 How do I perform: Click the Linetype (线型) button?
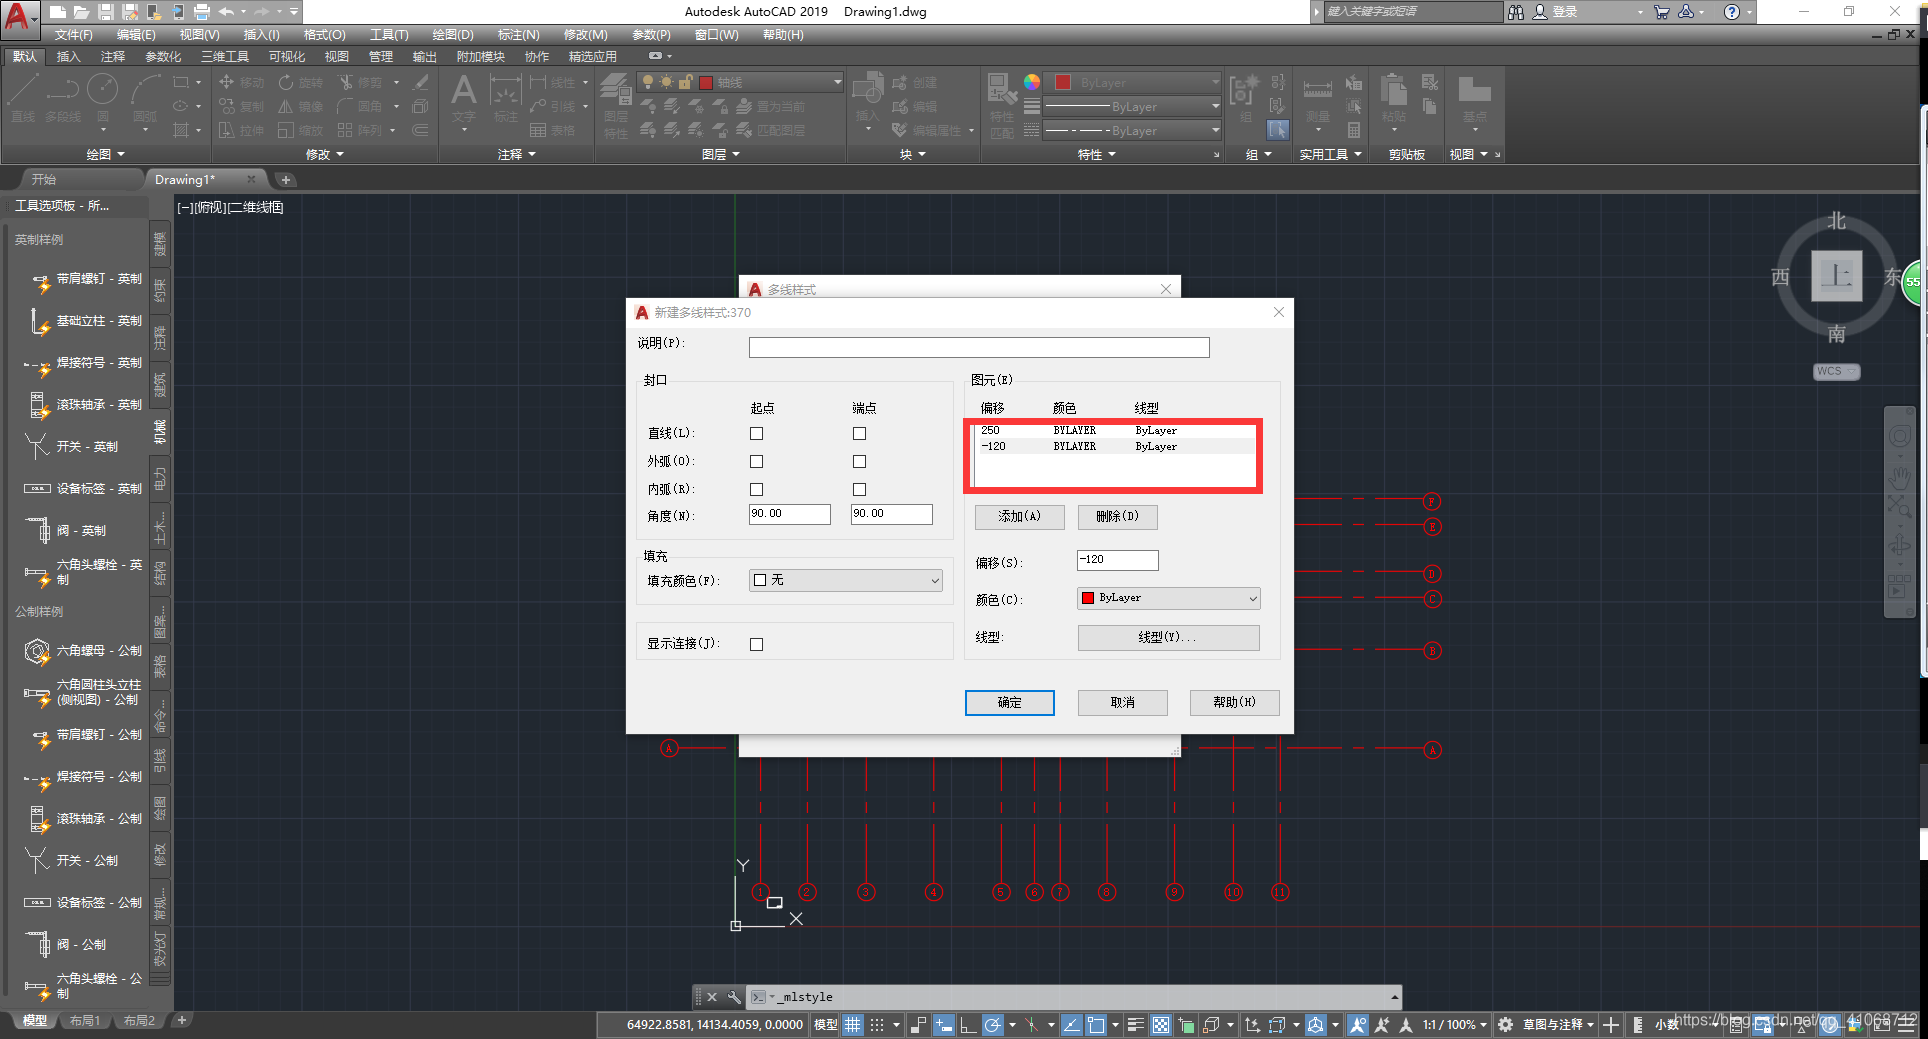(1168, 638)
